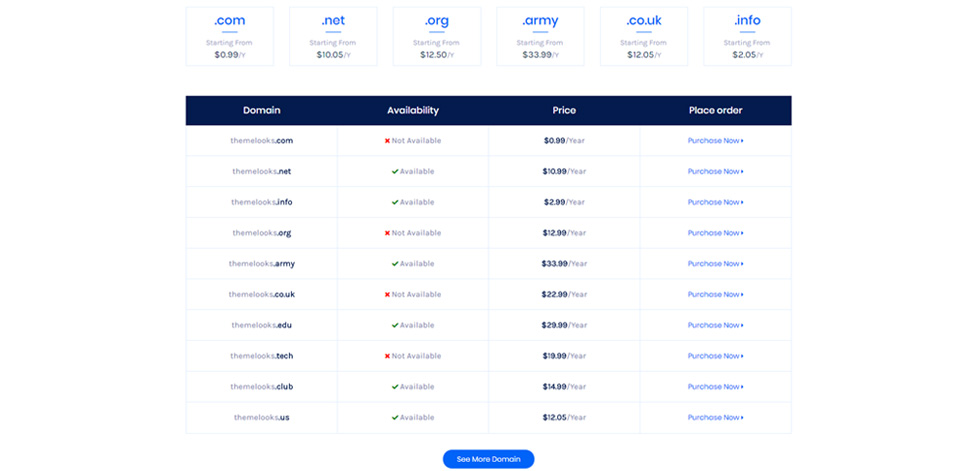Image resolution: width=980 pixels, height=471 pixels.
Task: Click the $14.99/Year price cell
Action: [564, 387]
